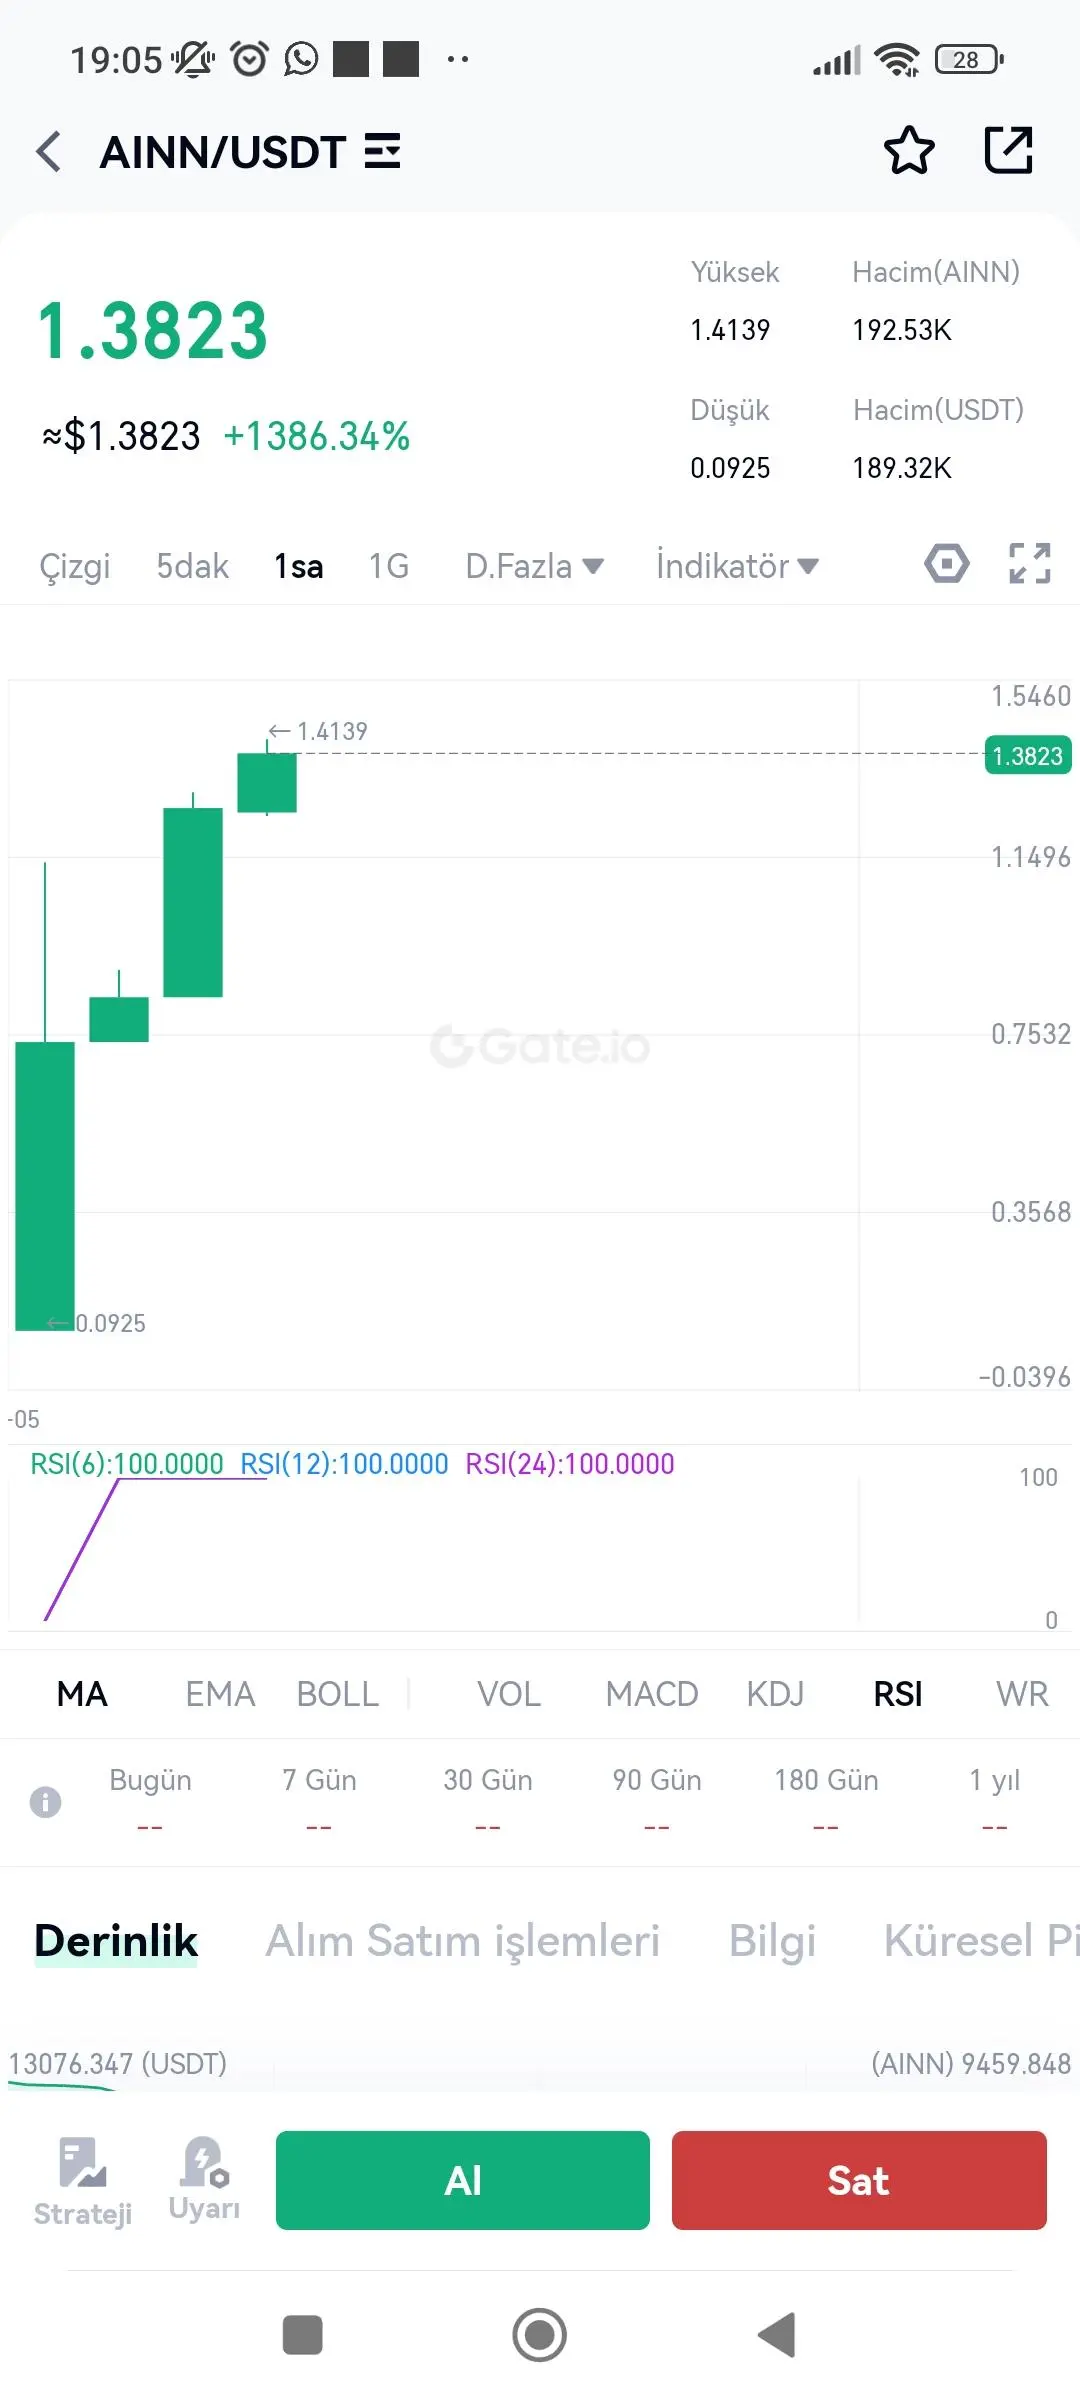Screen dimensions: 1080x2400
Task: Enable the MACD indicator
Action: click(652, 1694)
